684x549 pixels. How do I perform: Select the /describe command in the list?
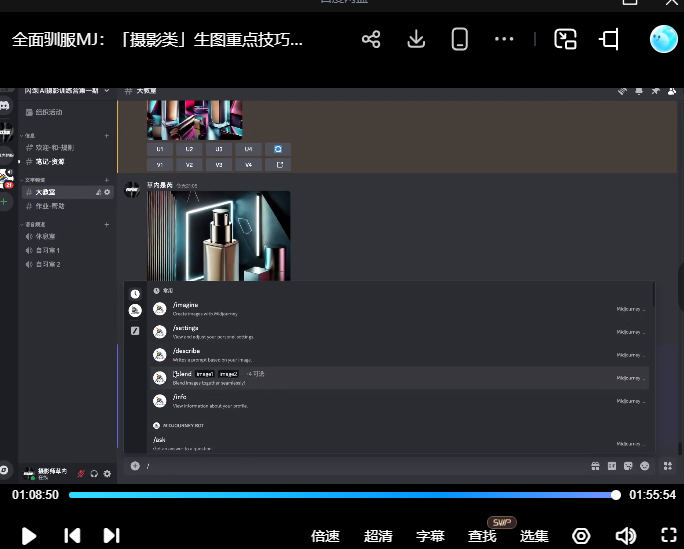[x=187, y=351]
